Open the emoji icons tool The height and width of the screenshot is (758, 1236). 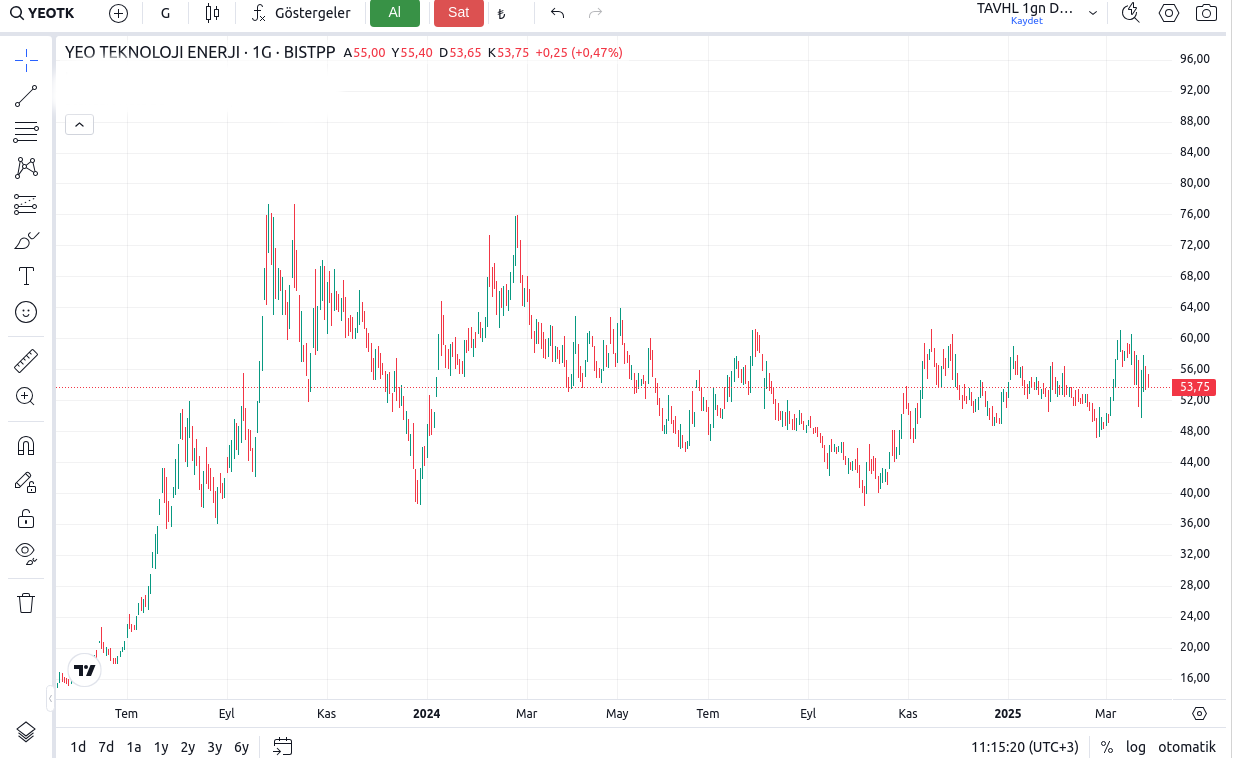26,312
